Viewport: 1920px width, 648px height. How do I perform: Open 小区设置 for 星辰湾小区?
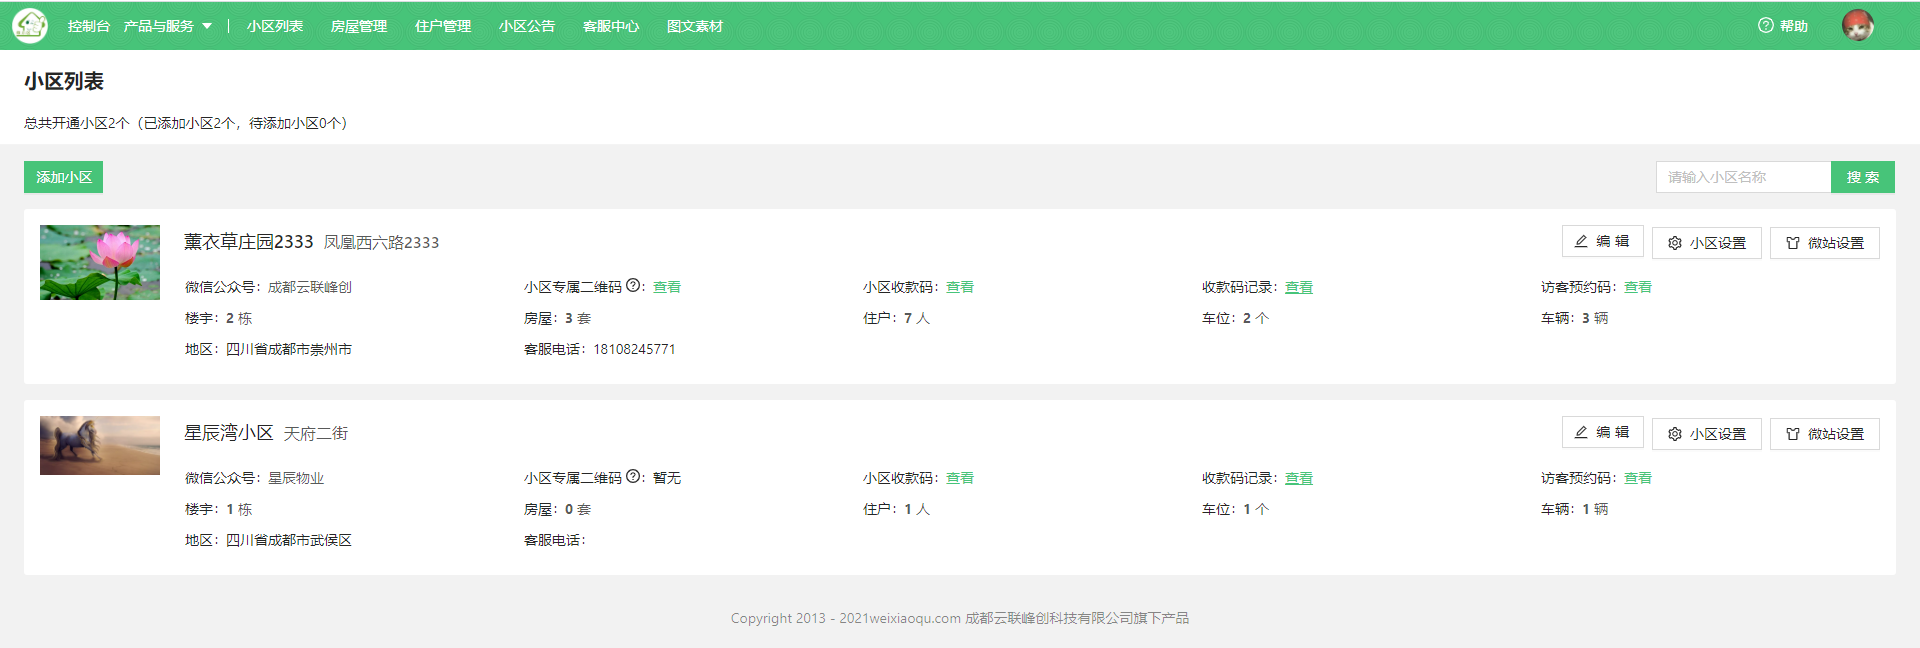tap(1707, 434)
